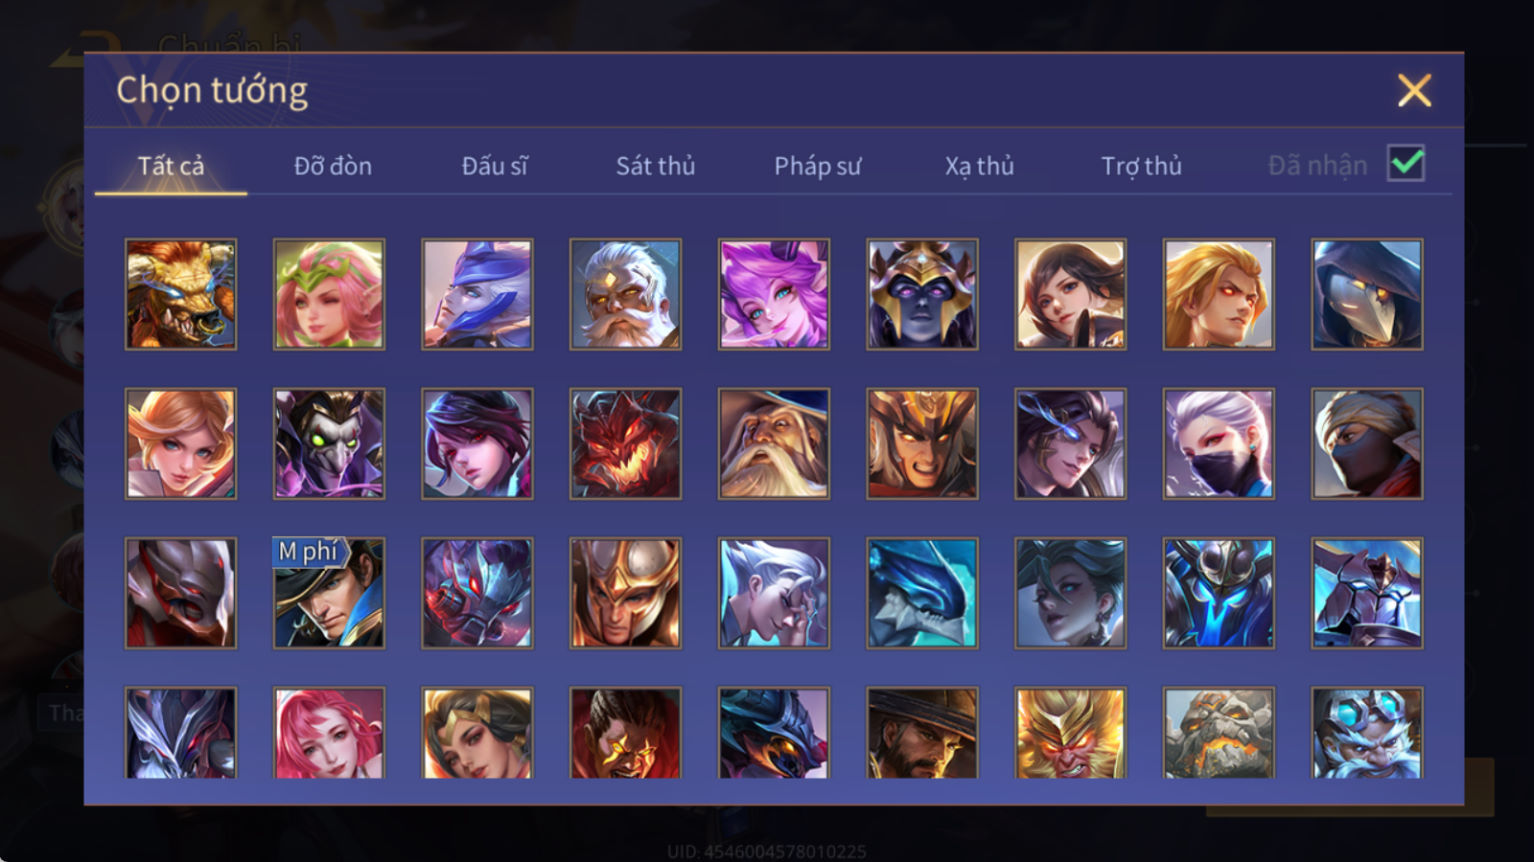Select the red demon face hero
Viewport: 1534px width, 862px height.
coord(625,444)
